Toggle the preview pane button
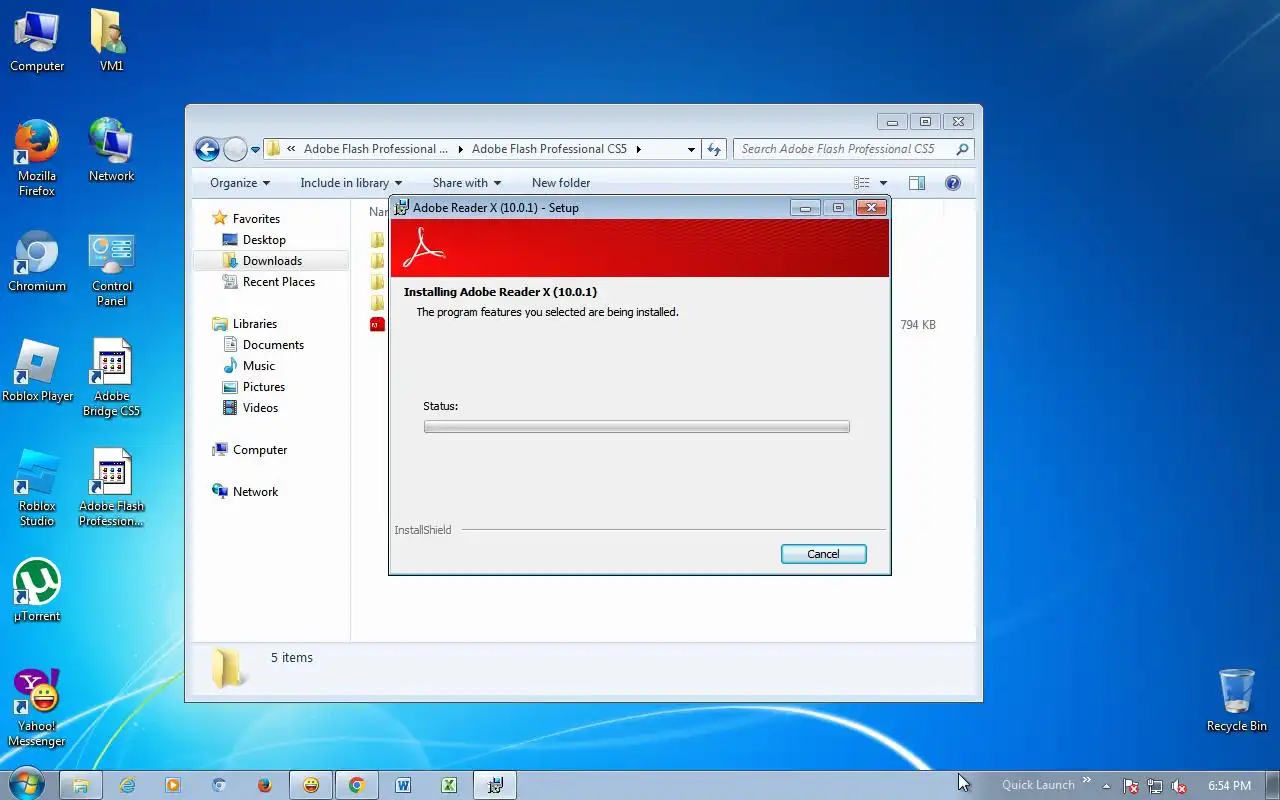Screen dimensions: 1280x800 click(917, 183)
